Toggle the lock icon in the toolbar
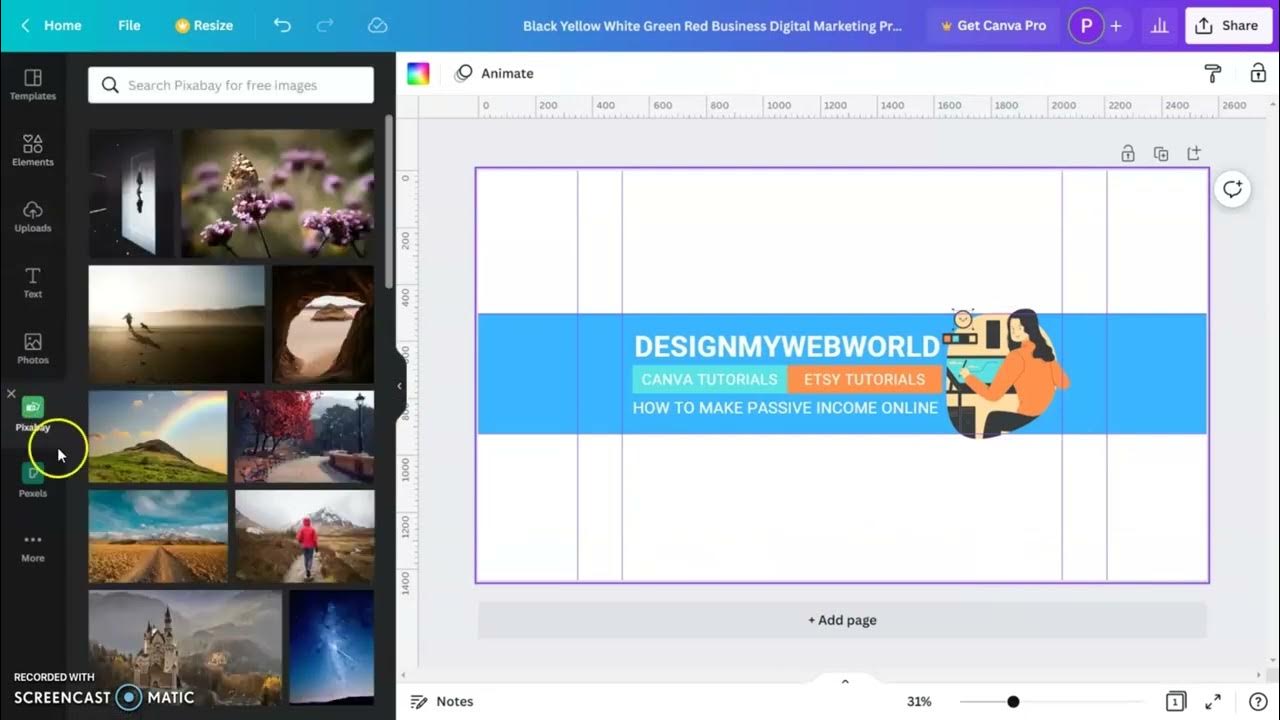The image size is (1280, 720). tap(1258, 73)
